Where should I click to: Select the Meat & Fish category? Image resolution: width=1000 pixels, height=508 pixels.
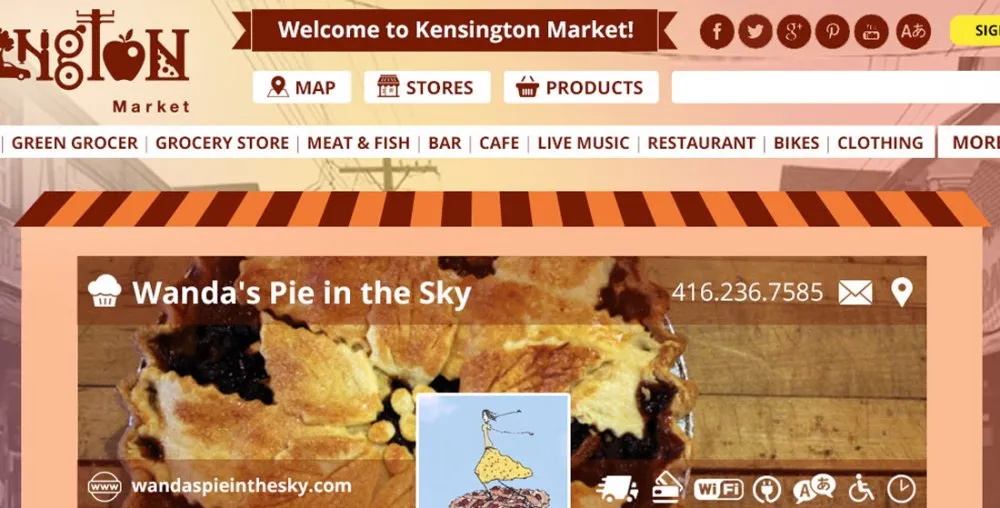coord(358,143)
